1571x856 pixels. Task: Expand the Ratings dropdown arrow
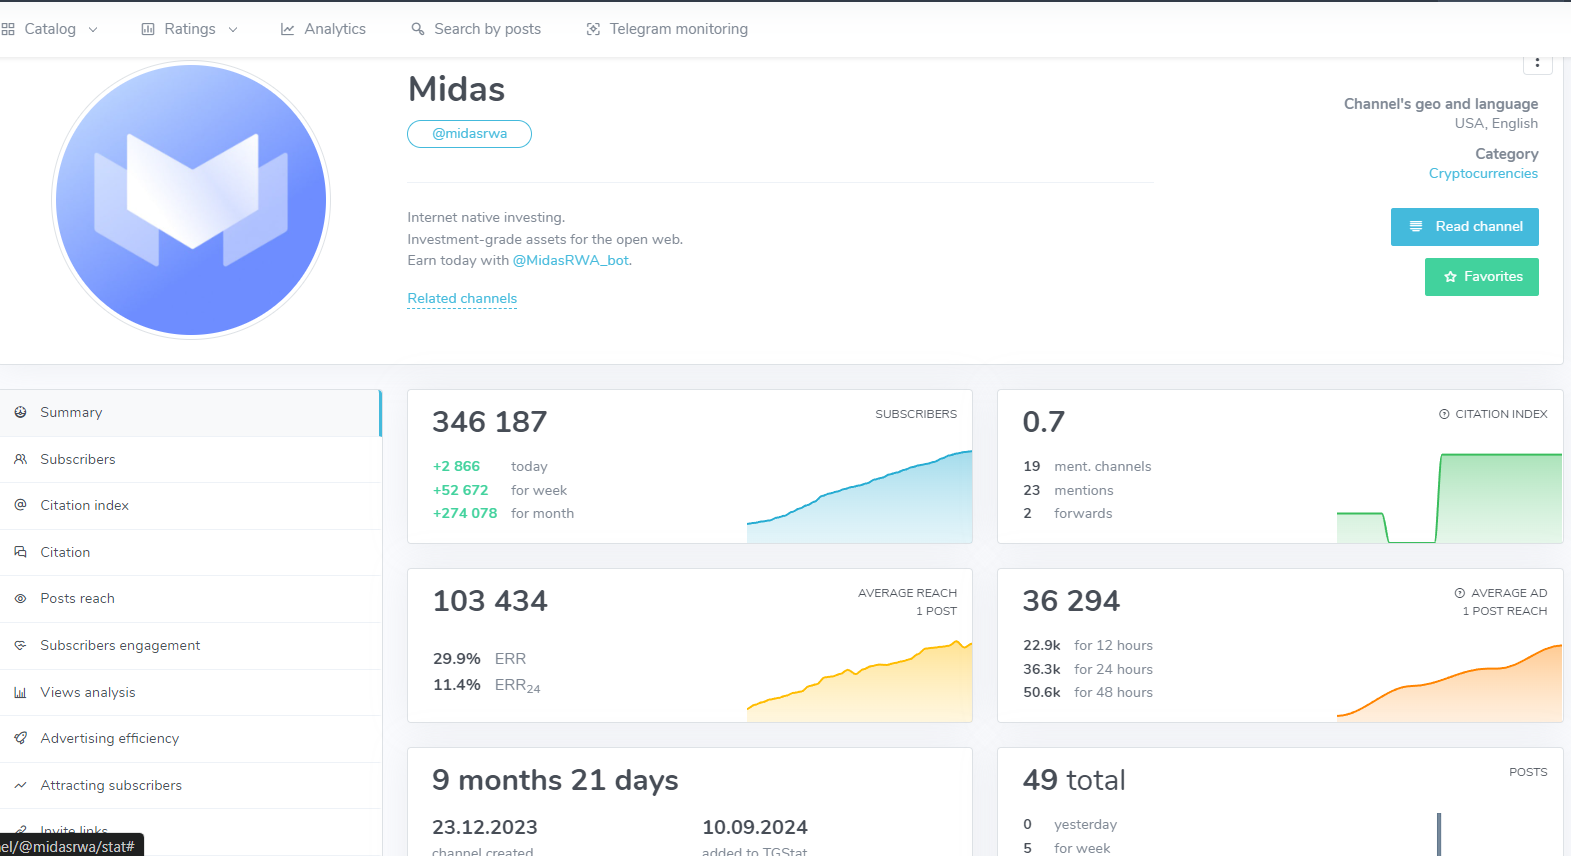pos(233,30)
